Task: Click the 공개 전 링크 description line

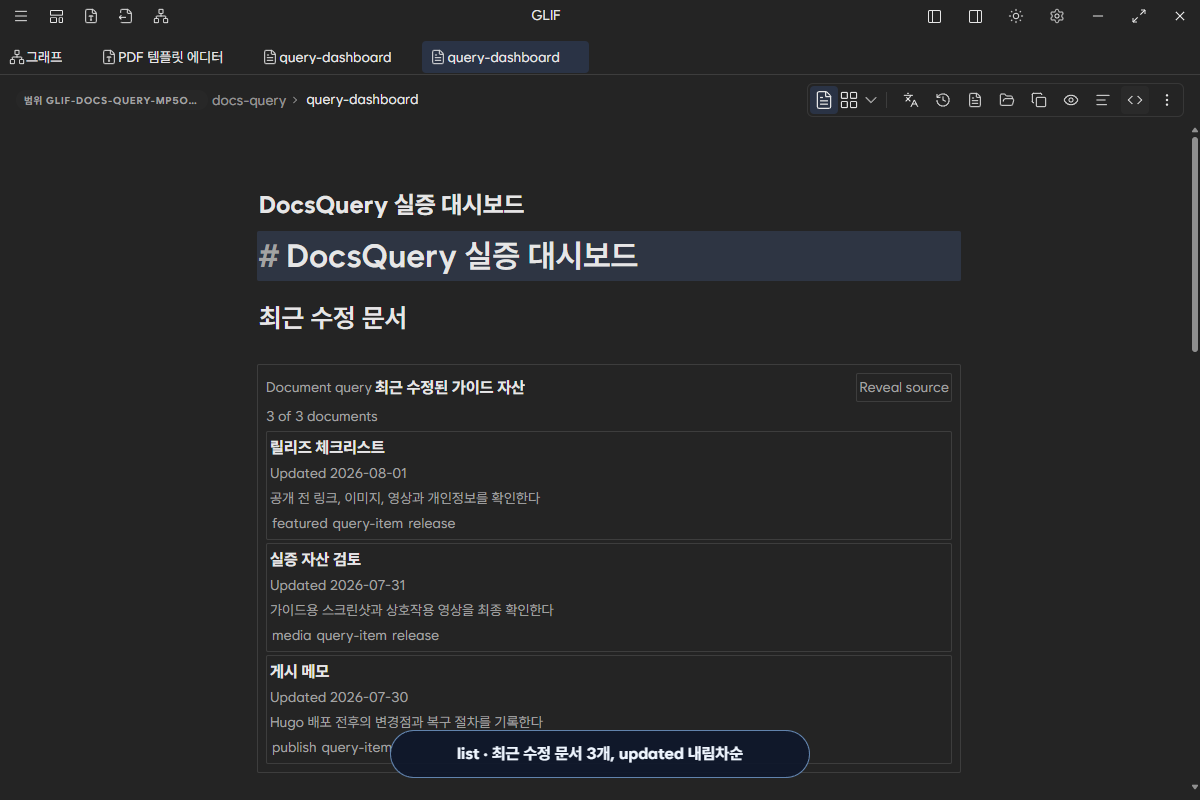Action: [405, 498]
